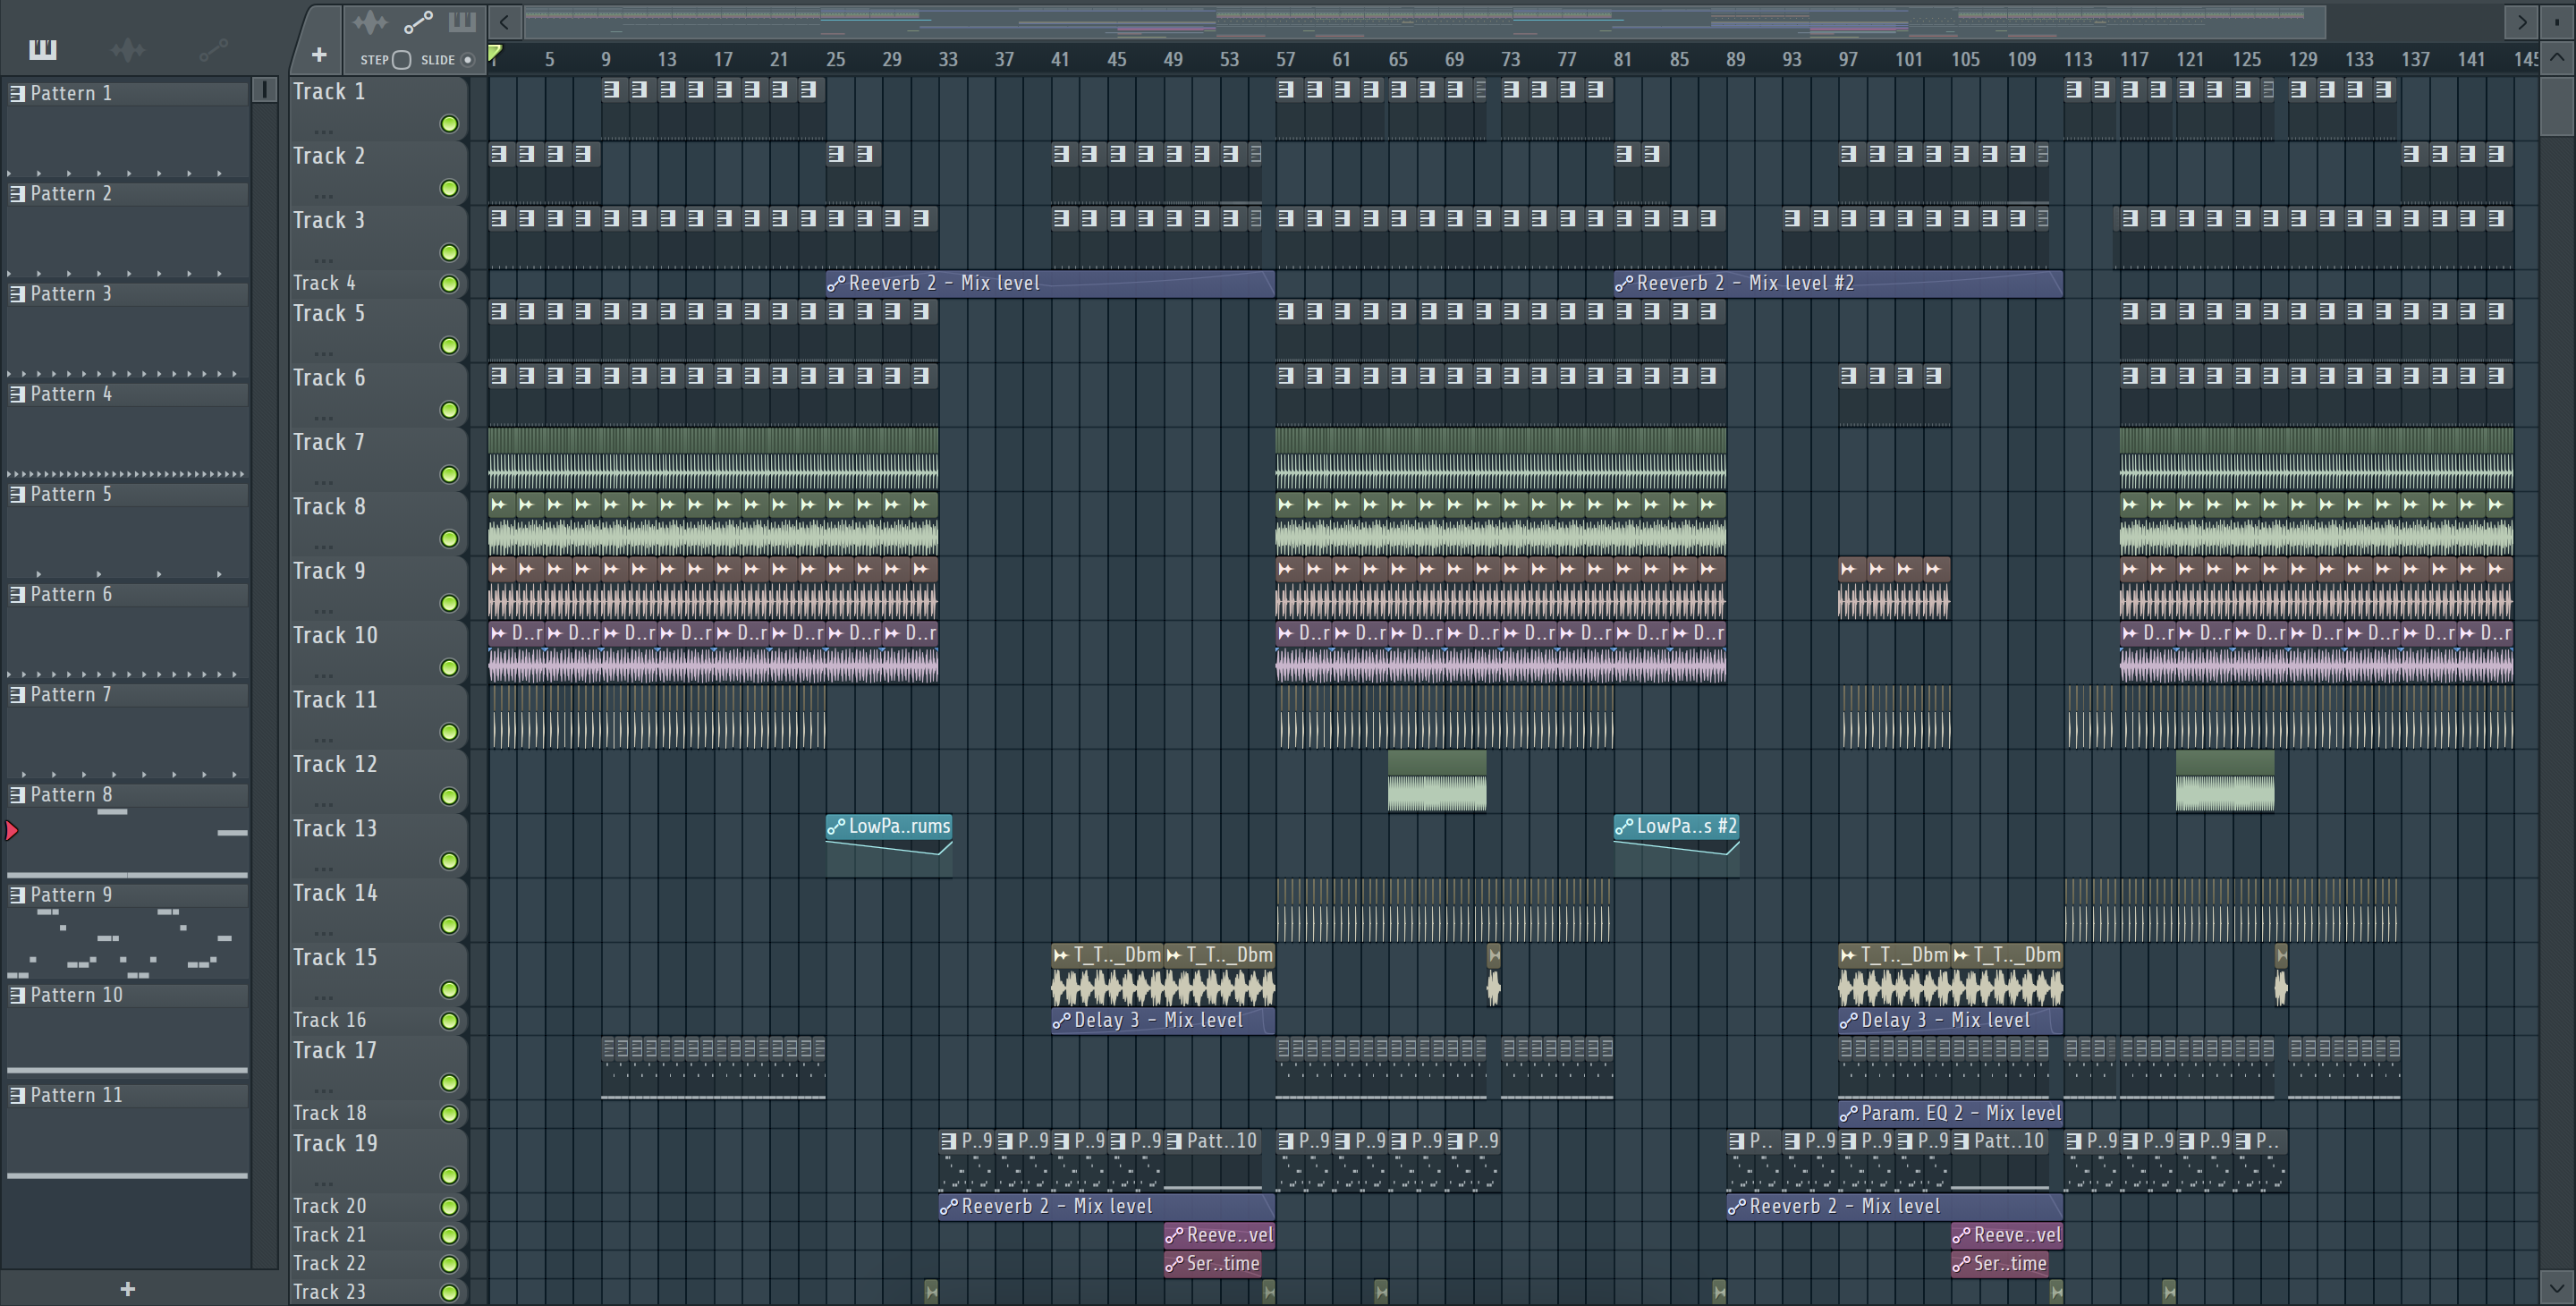Select Pattern 6 in the picker
Screen dimensions: 2576x1306
pos(127,595)
